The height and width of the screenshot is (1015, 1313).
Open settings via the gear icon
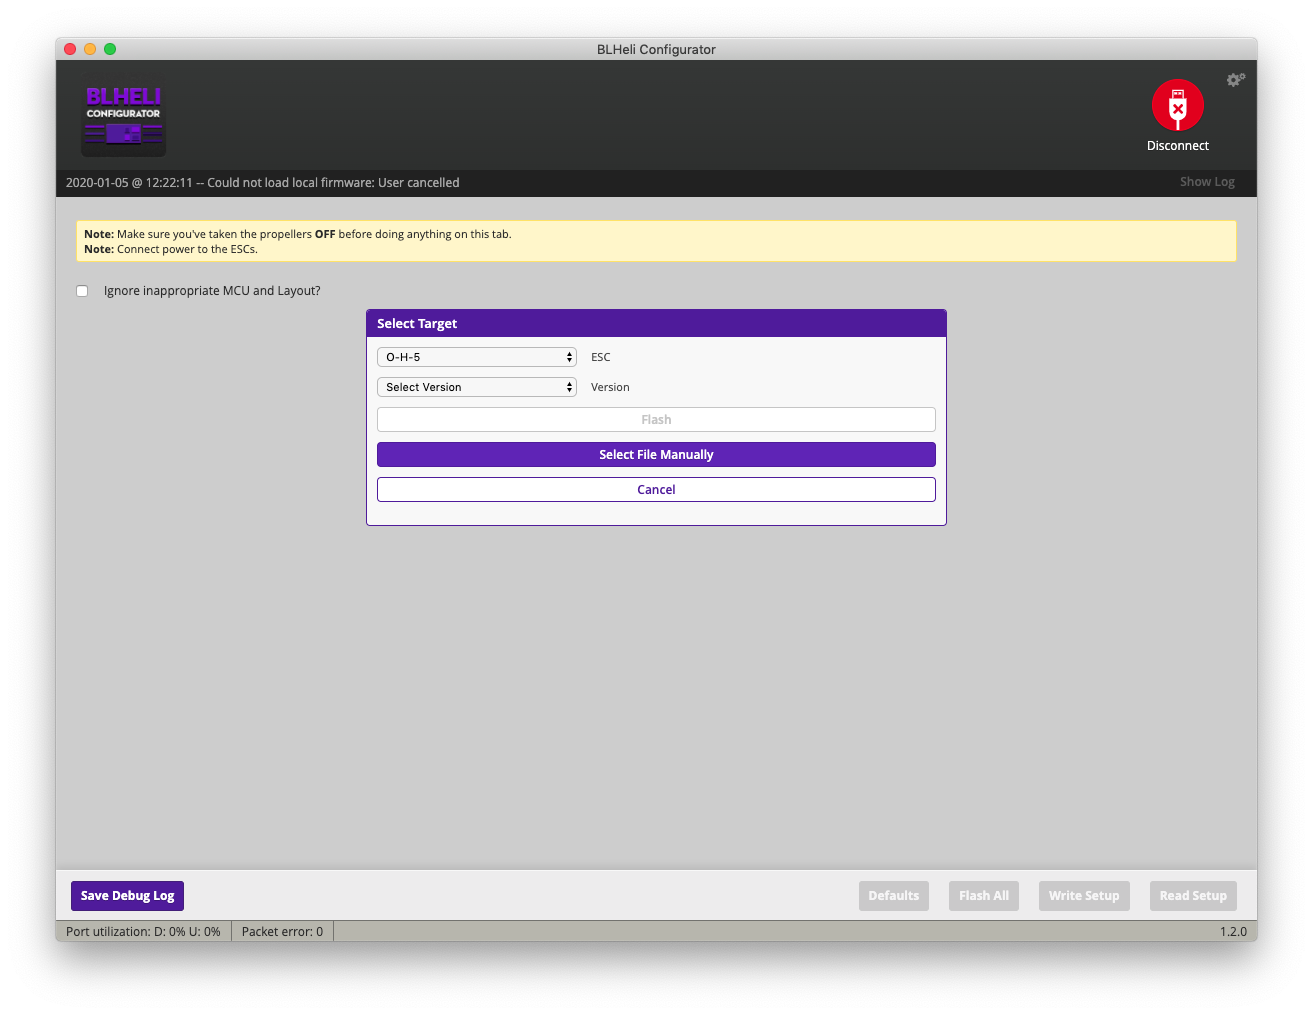(1236, 80)
